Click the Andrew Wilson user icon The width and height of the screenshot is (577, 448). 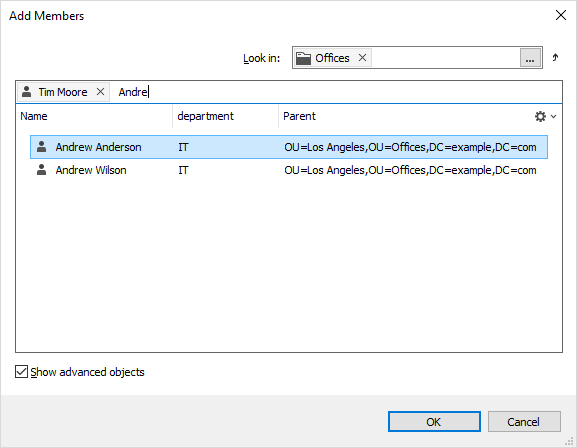42,170
